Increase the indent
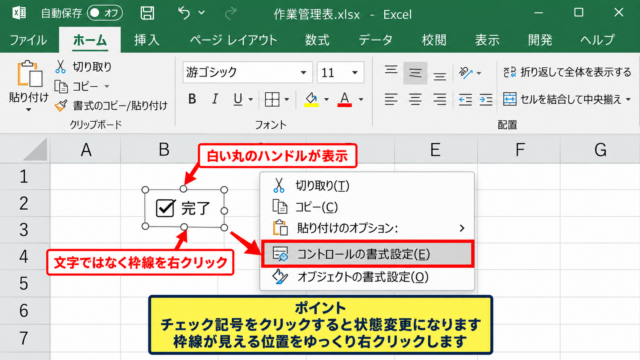 pyautogui.click(x=486, y=99)
